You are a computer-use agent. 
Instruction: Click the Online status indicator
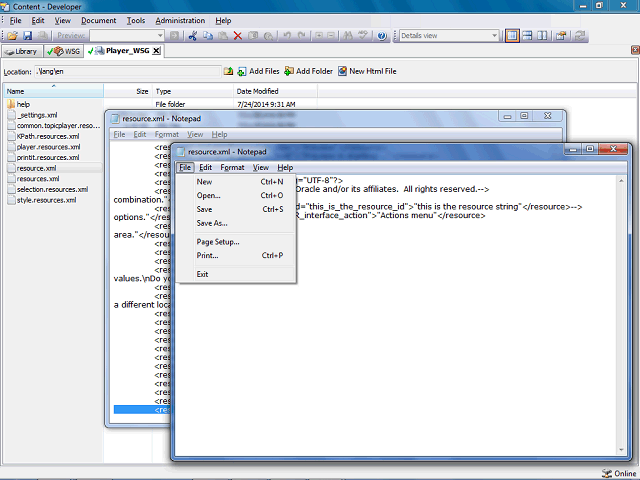[619, 473]
